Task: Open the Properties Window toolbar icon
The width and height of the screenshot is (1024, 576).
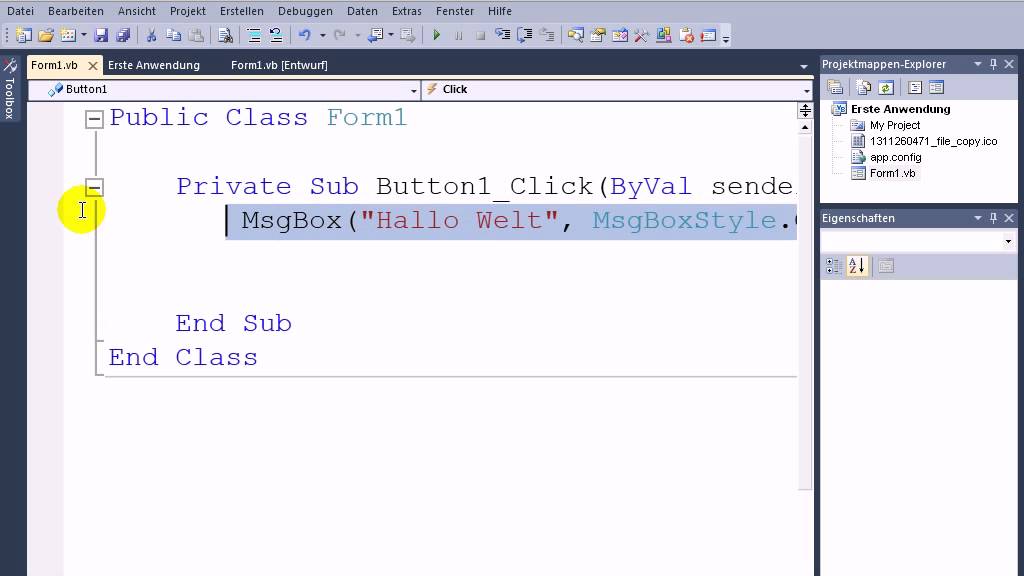Action: click(x=598, y=35)
